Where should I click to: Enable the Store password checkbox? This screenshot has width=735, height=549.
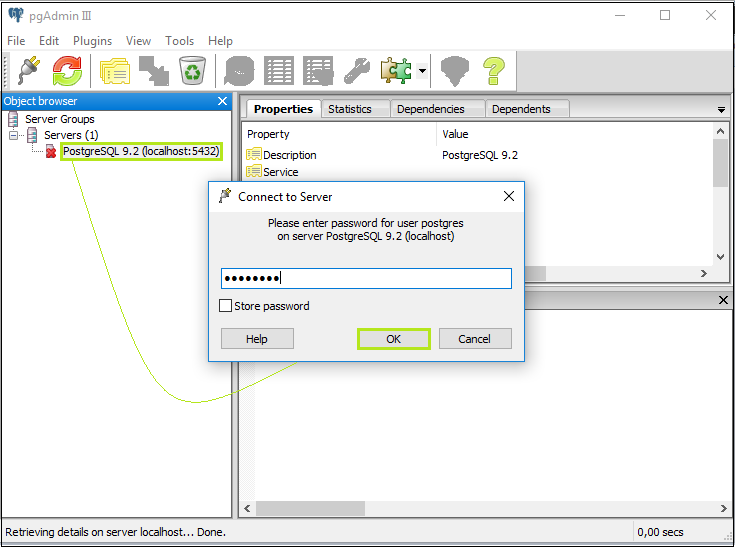(225, 306)
